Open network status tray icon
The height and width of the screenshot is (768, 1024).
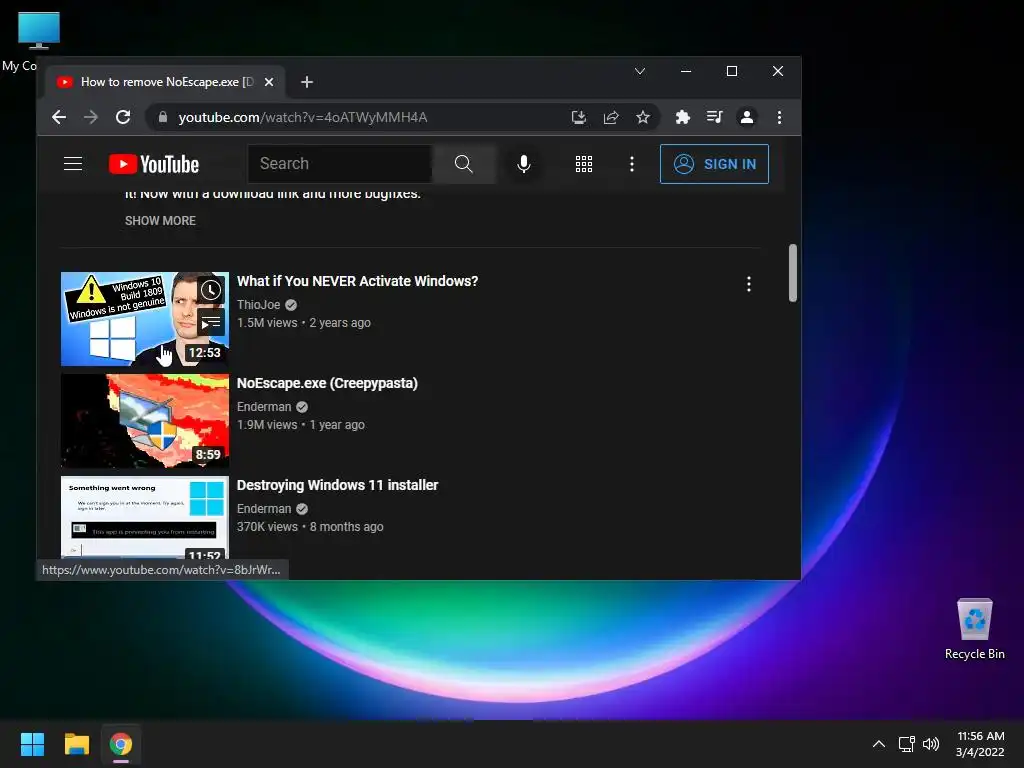(906, 744)
